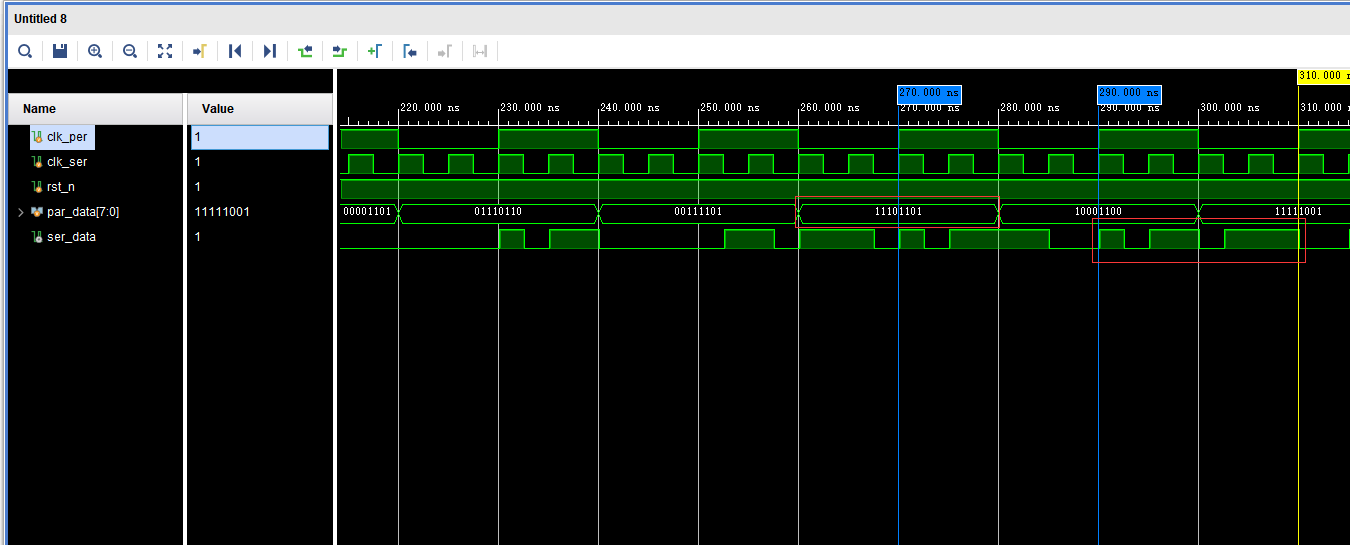Click the rst_n value cell
The width and height of the screenshot is (1350, 545).
(x=260, y=187)
